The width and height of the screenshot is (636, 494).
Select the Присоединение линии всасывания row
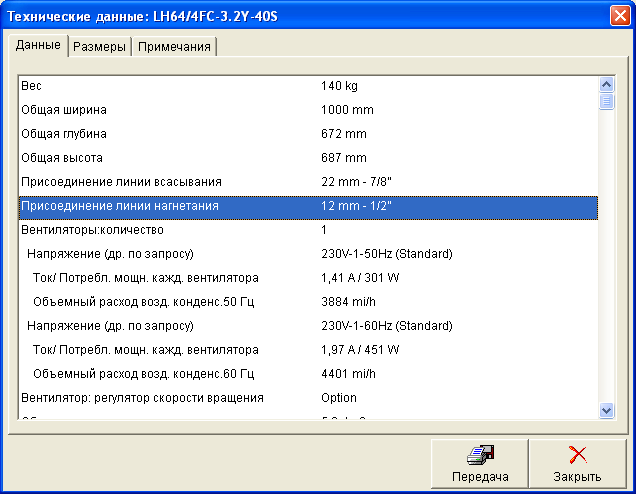(308, 182)
